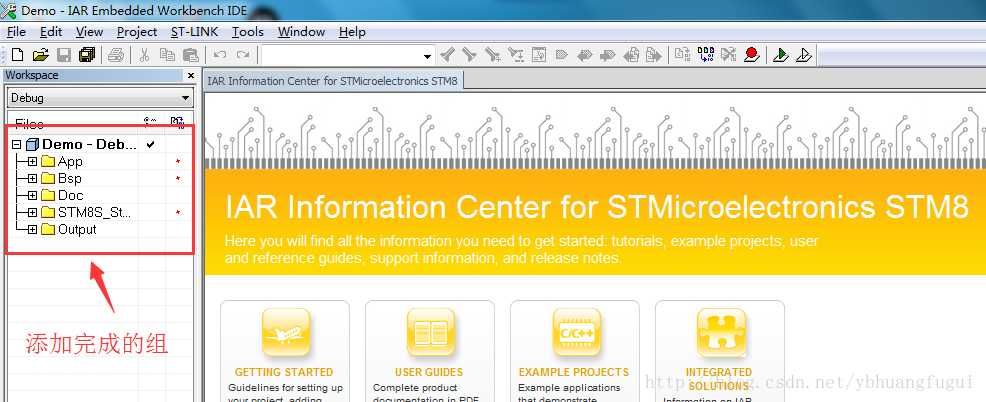Click the Stop Build icon

coord(728,55)
